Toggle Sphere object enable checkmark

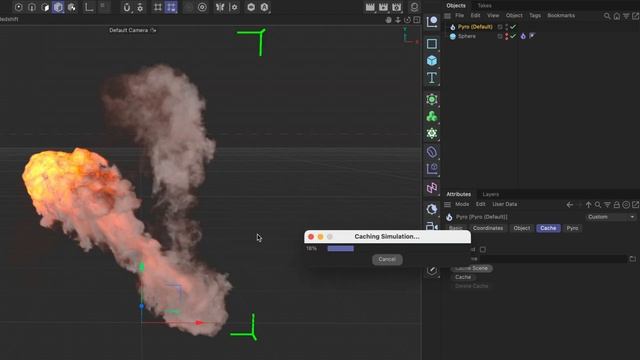[x=513, y=36]
